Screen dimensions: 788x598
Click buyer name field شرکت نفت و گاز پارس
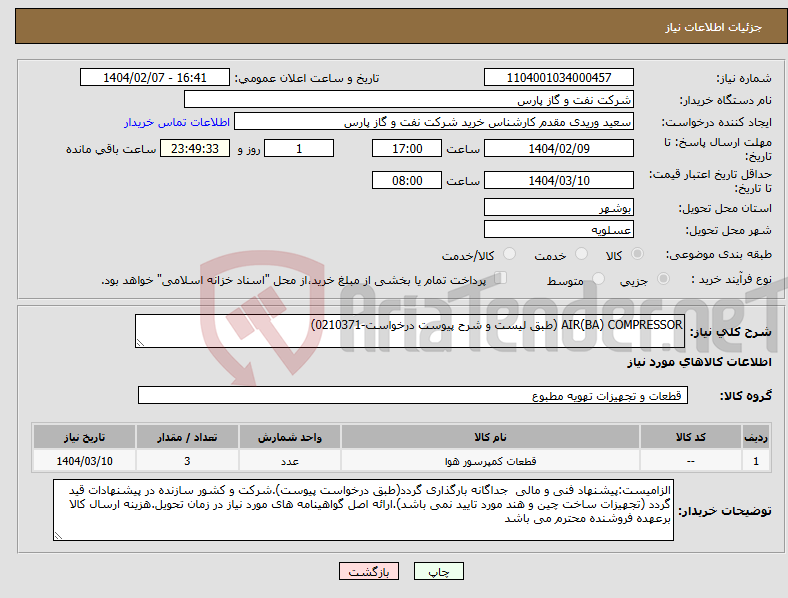click(x=409, y=99)
